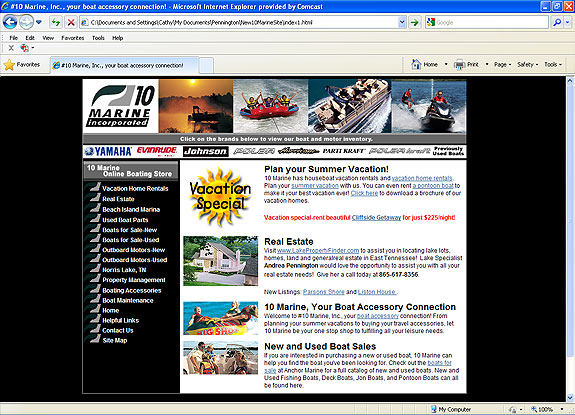
Task: Open the recent pages dropdown arrow
Action: (39, 22)
